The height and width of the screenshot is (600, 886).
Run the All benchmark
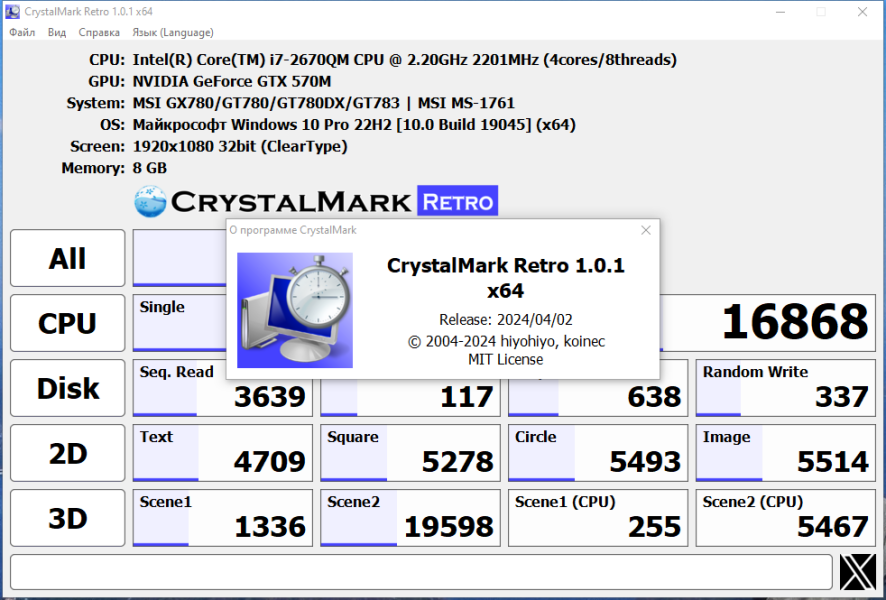click(x=67, y=258)
